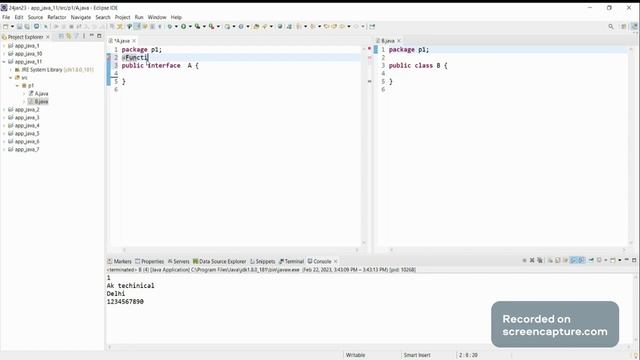Expand the JRE System Library node
640x360 pixels.
point(11,70)
